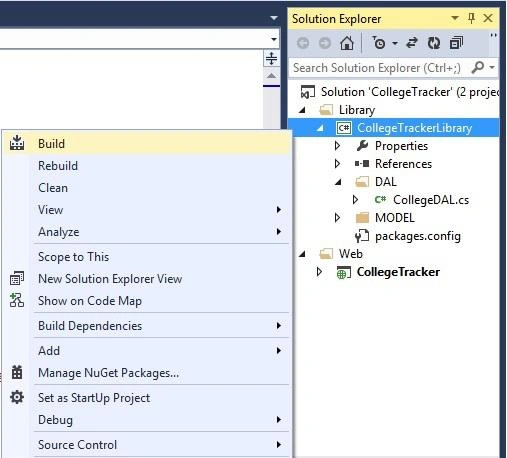Select Clean in the context menu
The width and height of the screenshot is (507, 458).
click(53, 188)
